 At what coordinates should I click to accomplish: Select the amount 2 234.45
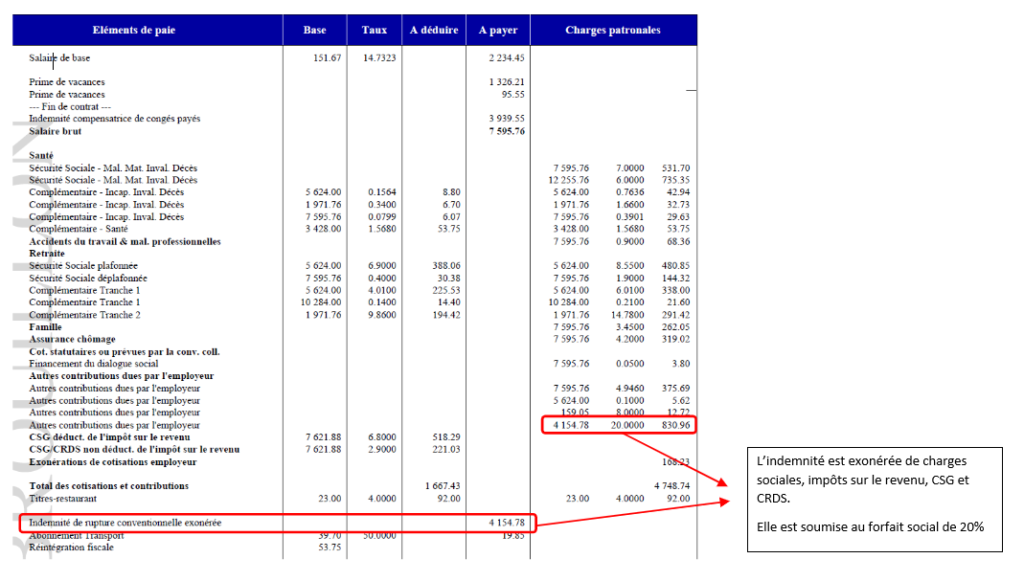507,58
